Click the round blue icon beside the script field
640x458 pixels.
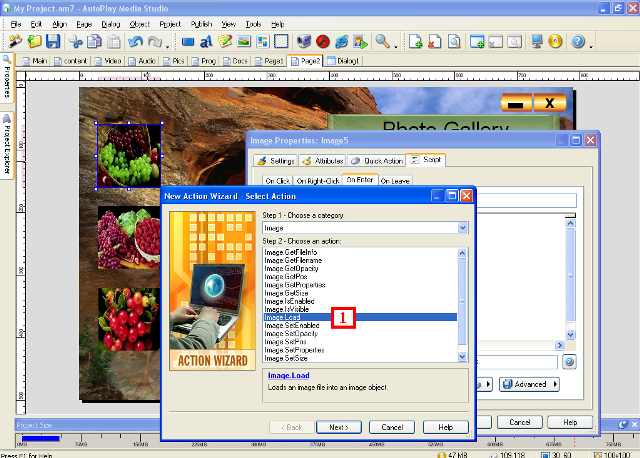click(569, 361)
